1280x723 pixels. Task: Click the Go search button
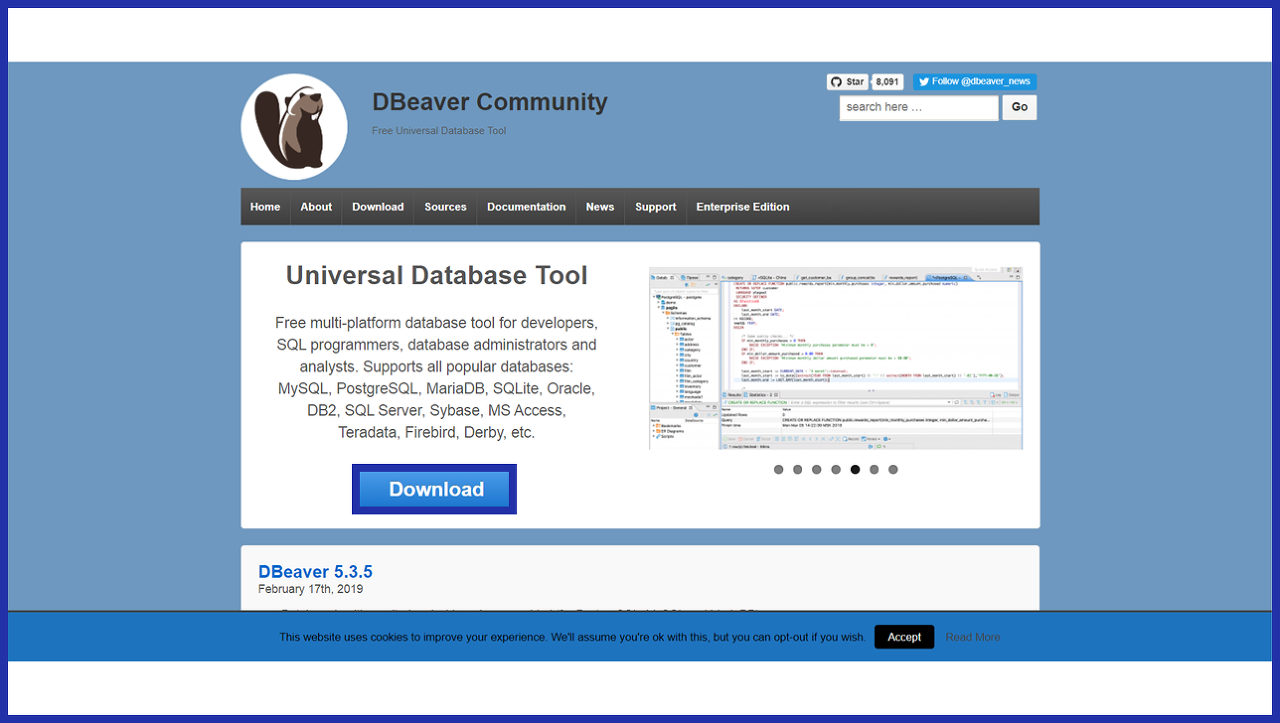[x=1020, y=107]
